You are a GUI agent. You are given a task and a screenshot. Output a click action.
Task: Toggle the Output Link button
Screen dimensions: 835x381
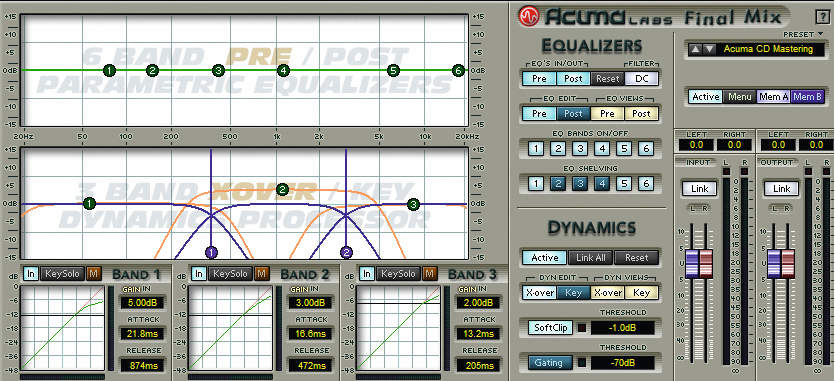[x=782, y=189]
